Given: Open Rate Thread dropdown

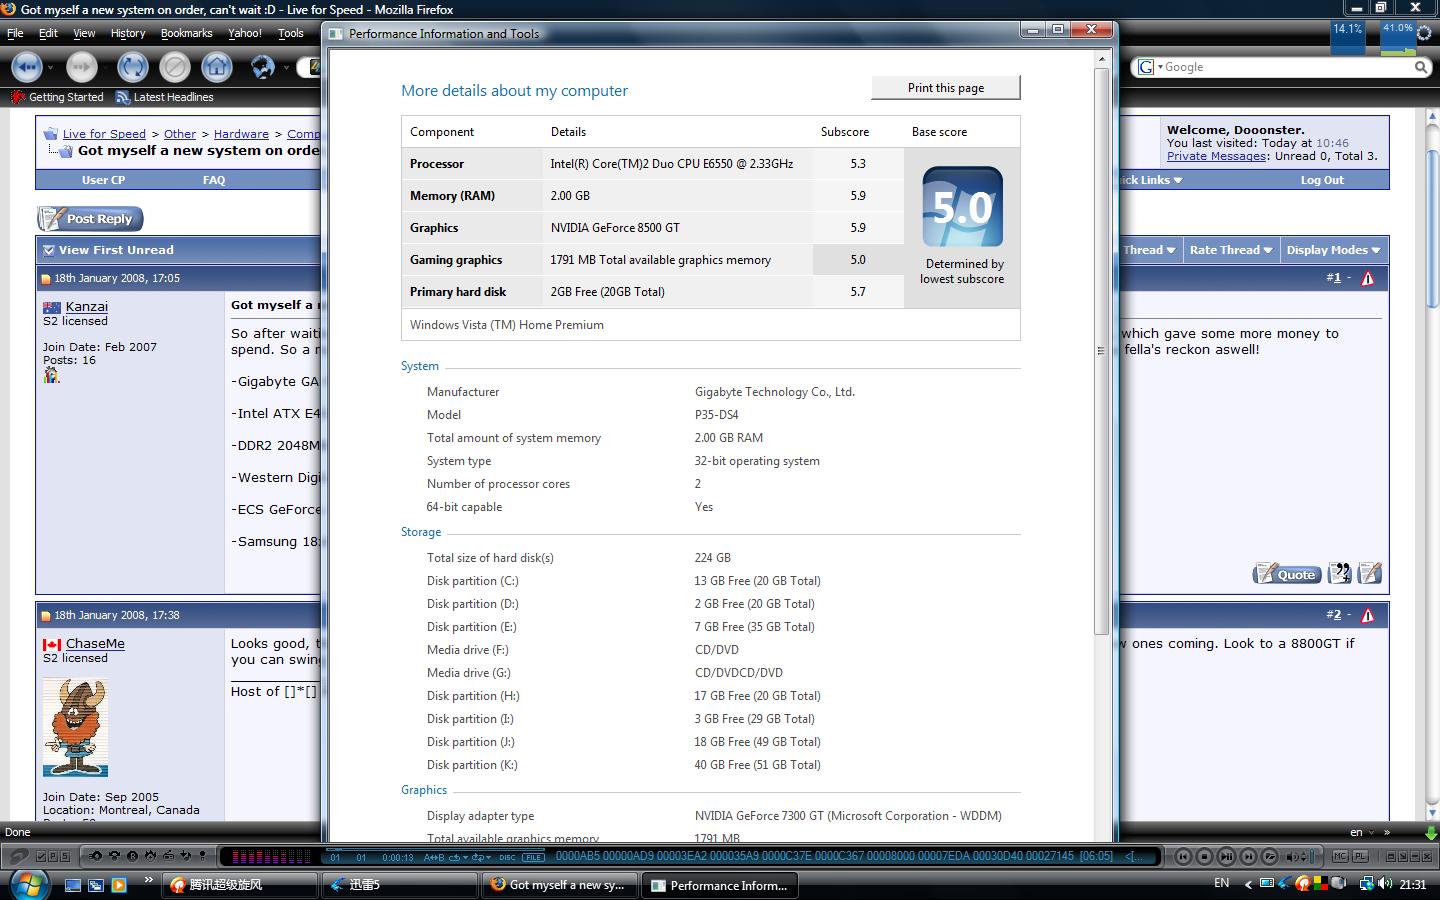Looking at the screenshot, I should coord(1230,250).
